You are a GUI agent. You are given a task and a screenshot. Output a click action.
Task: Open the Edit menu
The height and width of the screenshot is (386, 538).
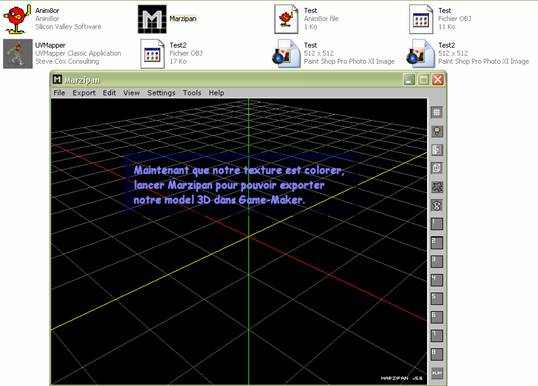coord(109,93)
